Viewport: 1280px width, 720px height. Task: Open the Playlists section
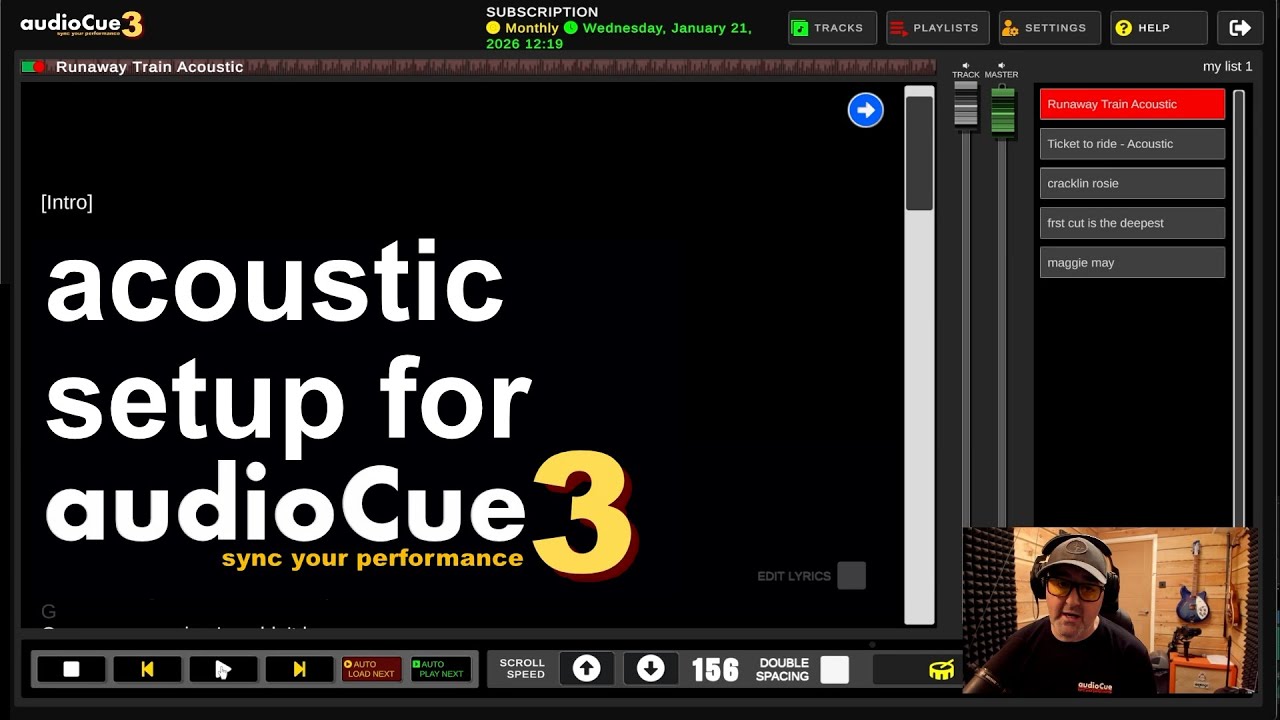[x=937, y=28]
